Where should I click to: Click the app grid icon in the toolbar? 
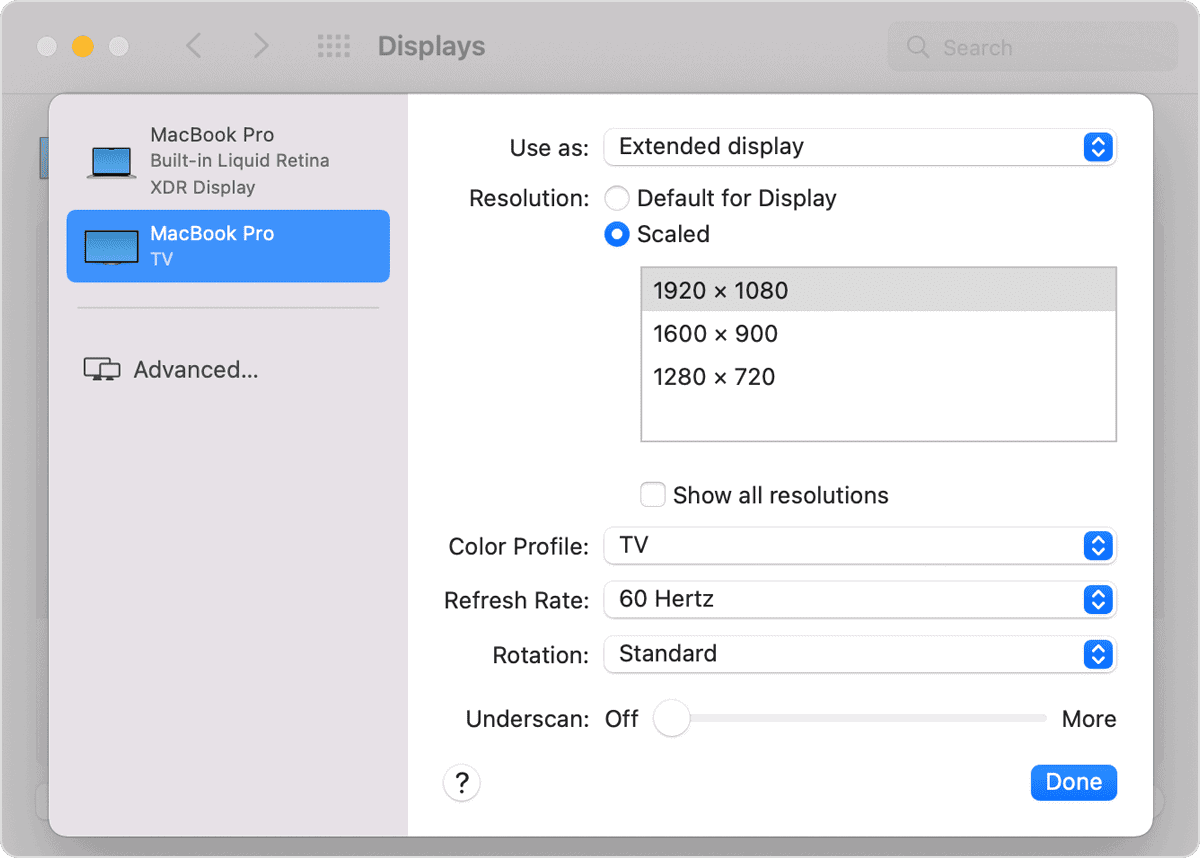(334, 45)
